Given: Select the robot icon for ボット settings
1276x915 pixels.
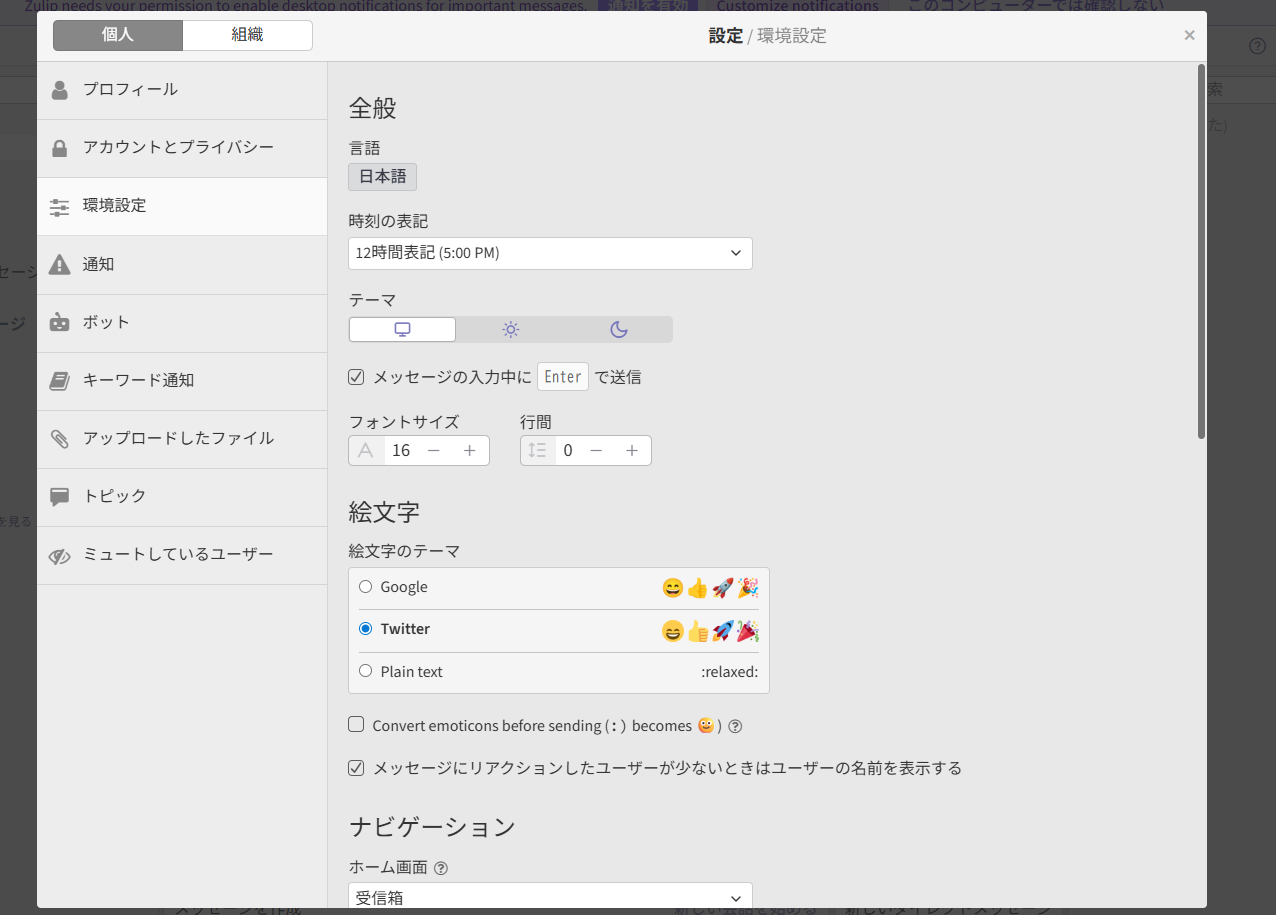Looking at the screenshot, I should (59, 322).
